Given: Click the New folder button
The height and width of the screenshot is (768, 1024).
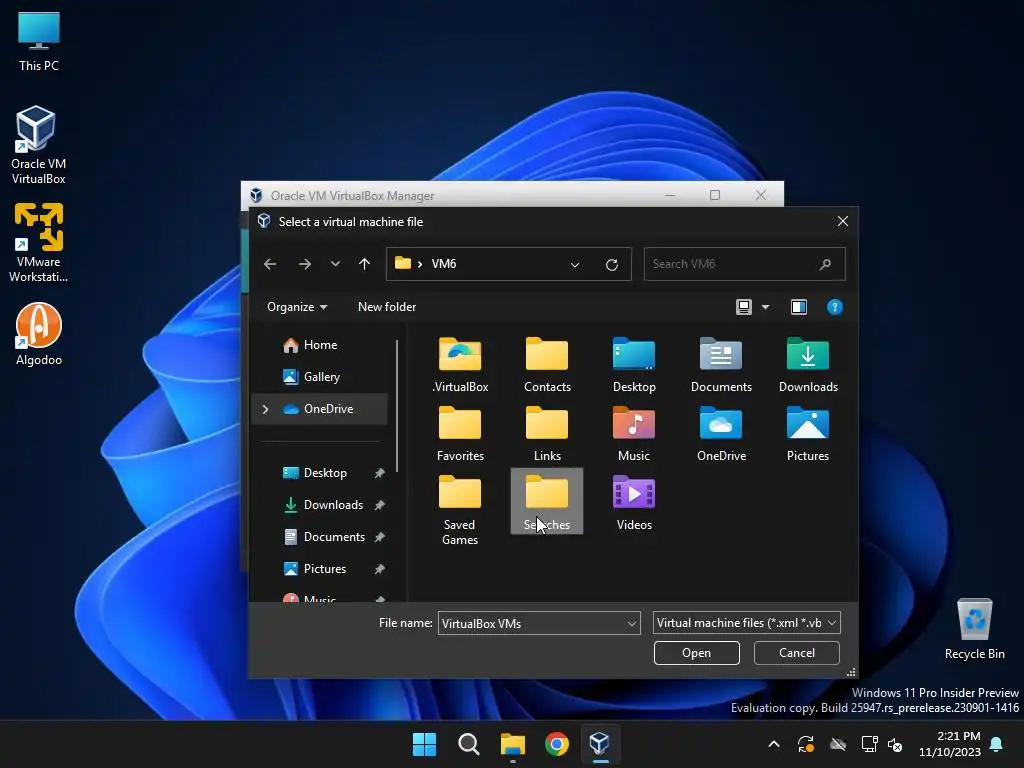Looking at the screenshot, I should click(x=387, y=307).
